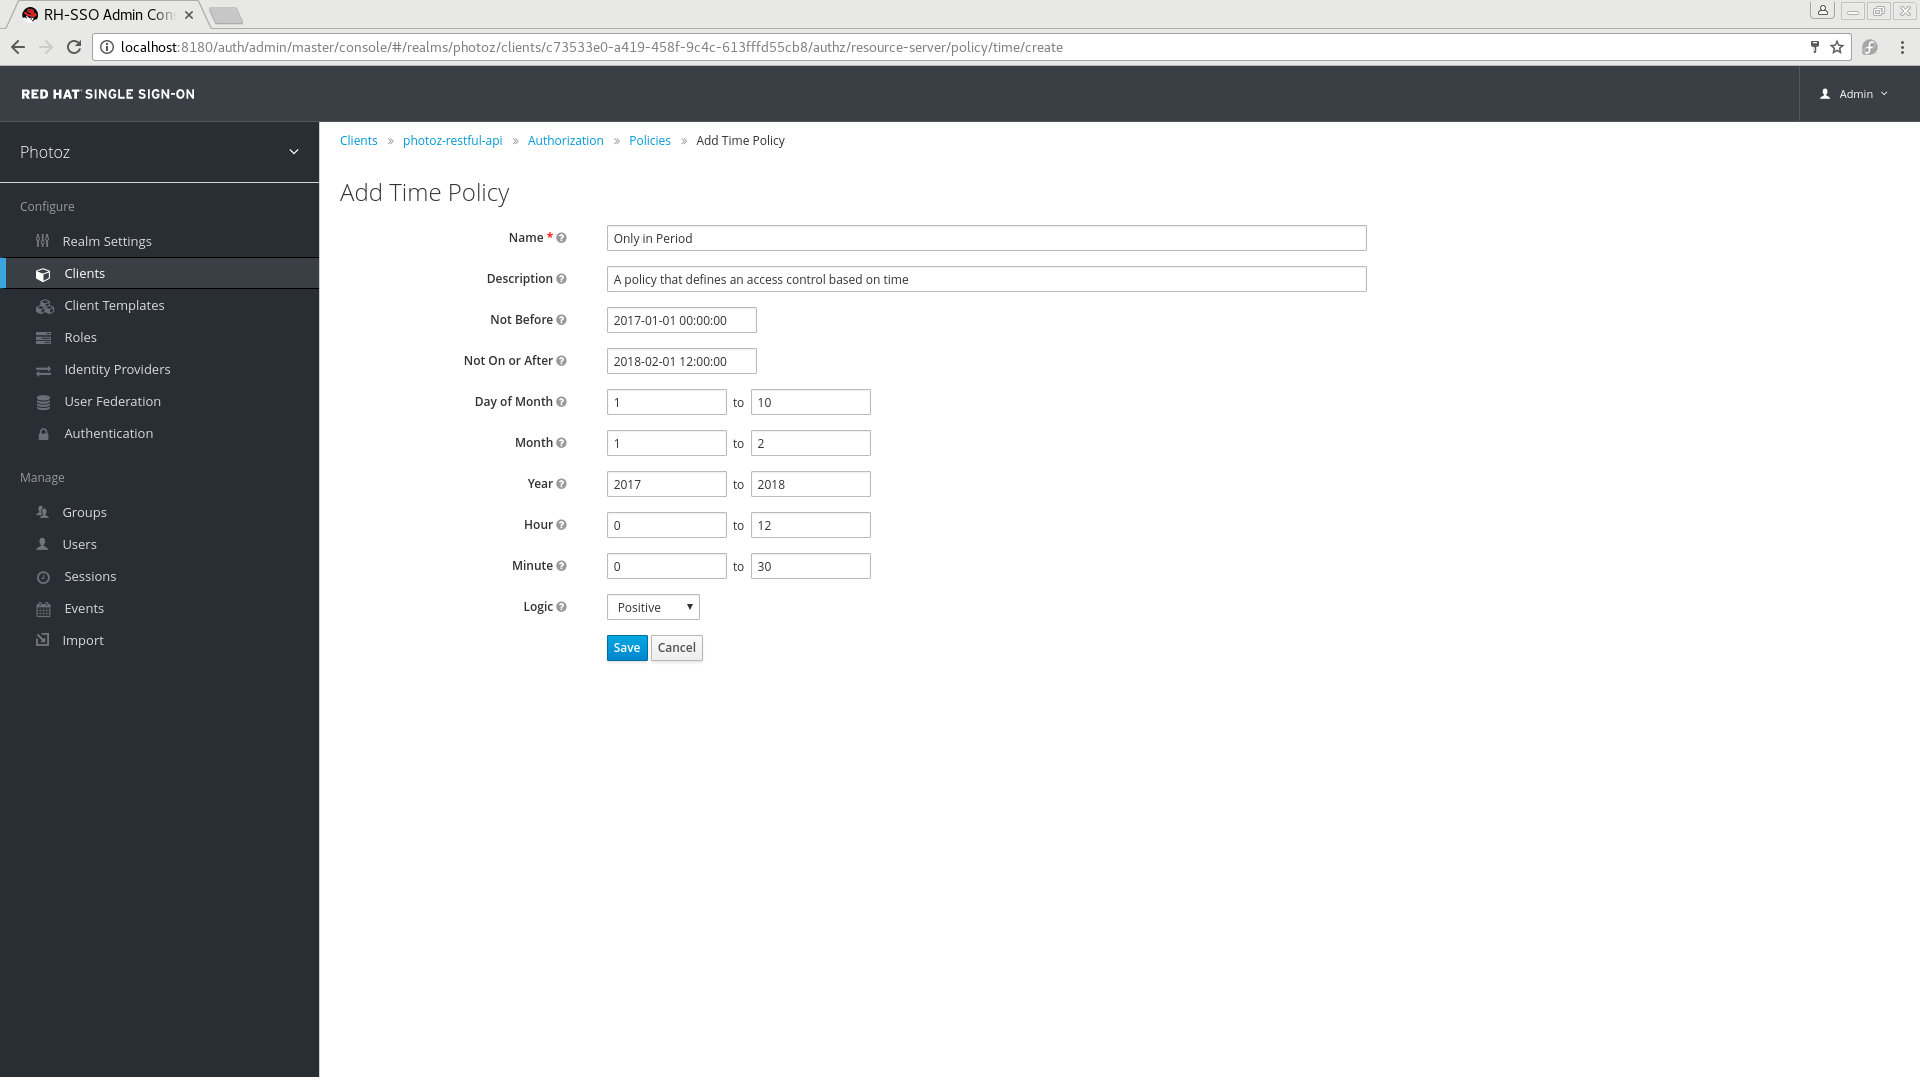Select the Not On or After field
Viewport: 1920px width, 1080px height.
[x=680, y=360]
